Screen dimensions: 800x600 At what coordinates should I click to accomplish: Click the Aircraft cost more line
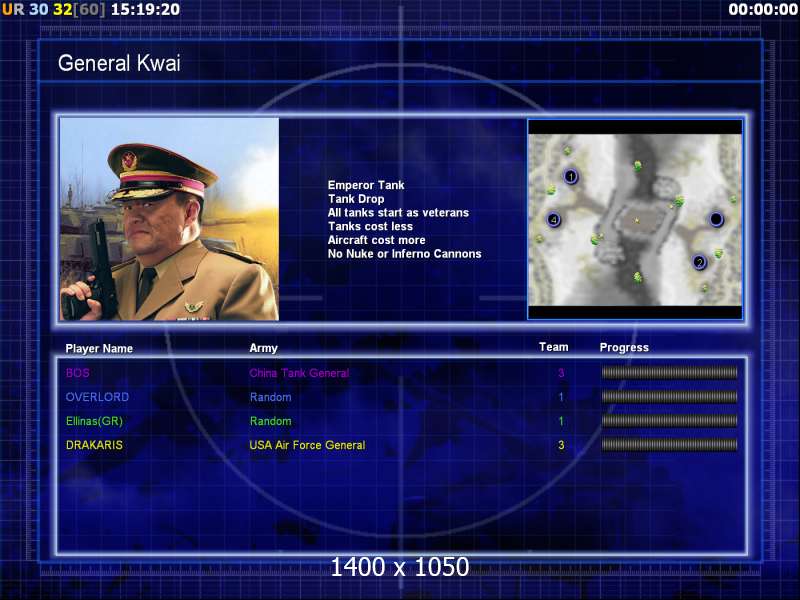376,240
